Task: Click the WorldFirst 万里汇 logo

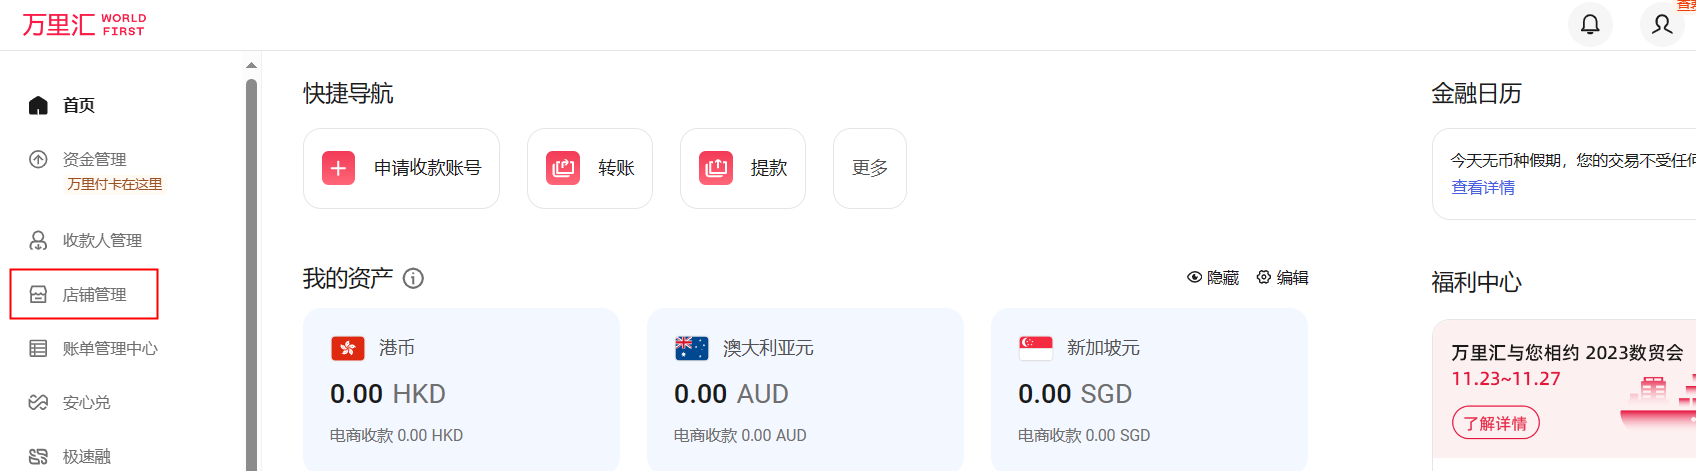Action: (x=85, y=24)
